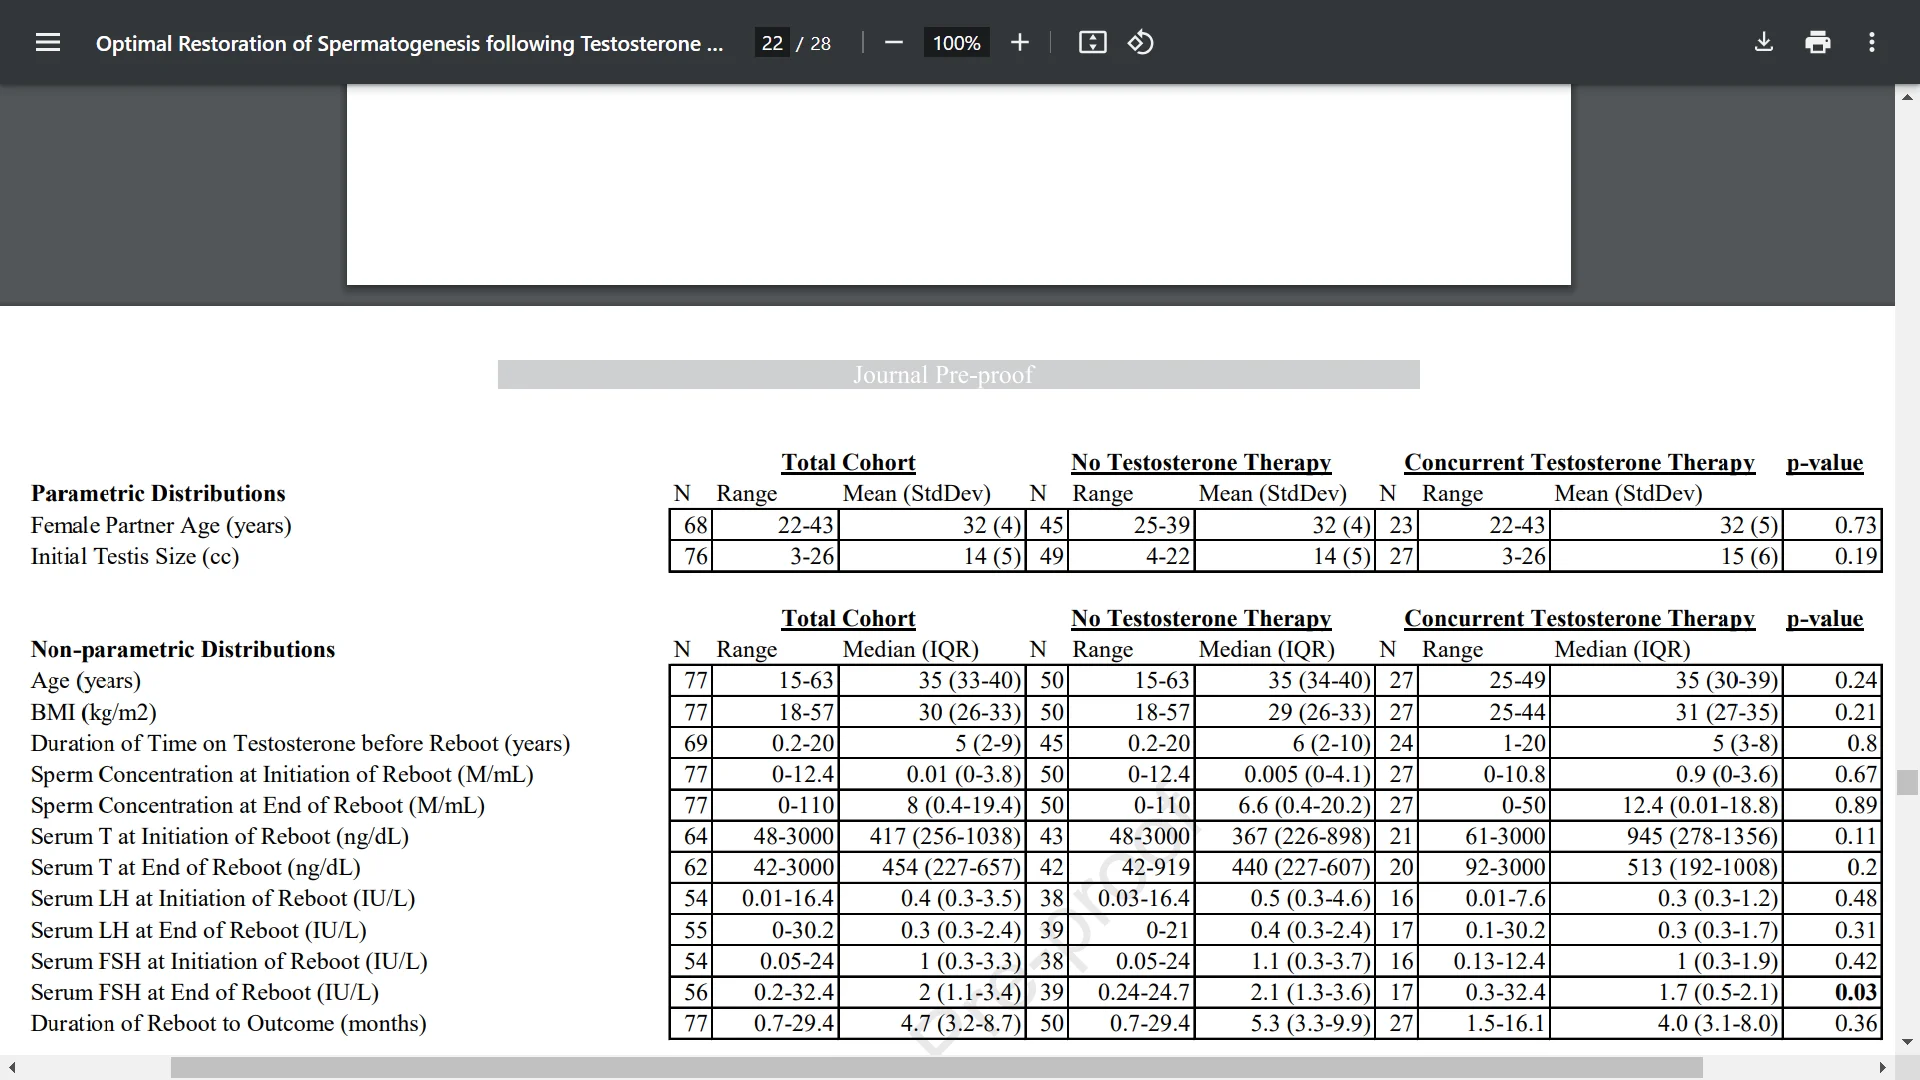This screenshot has width=1920, height=1080.
Task: Click 'Serum T at End of Reboot' label
Action: [x=196, y=867]
